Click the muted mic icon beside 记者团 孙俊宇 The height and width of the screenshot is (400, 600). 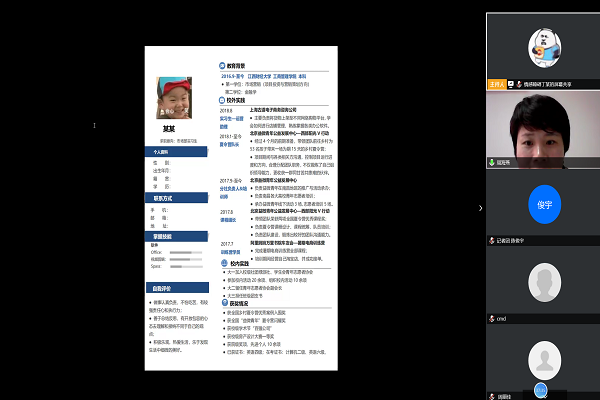pos(492,240)
